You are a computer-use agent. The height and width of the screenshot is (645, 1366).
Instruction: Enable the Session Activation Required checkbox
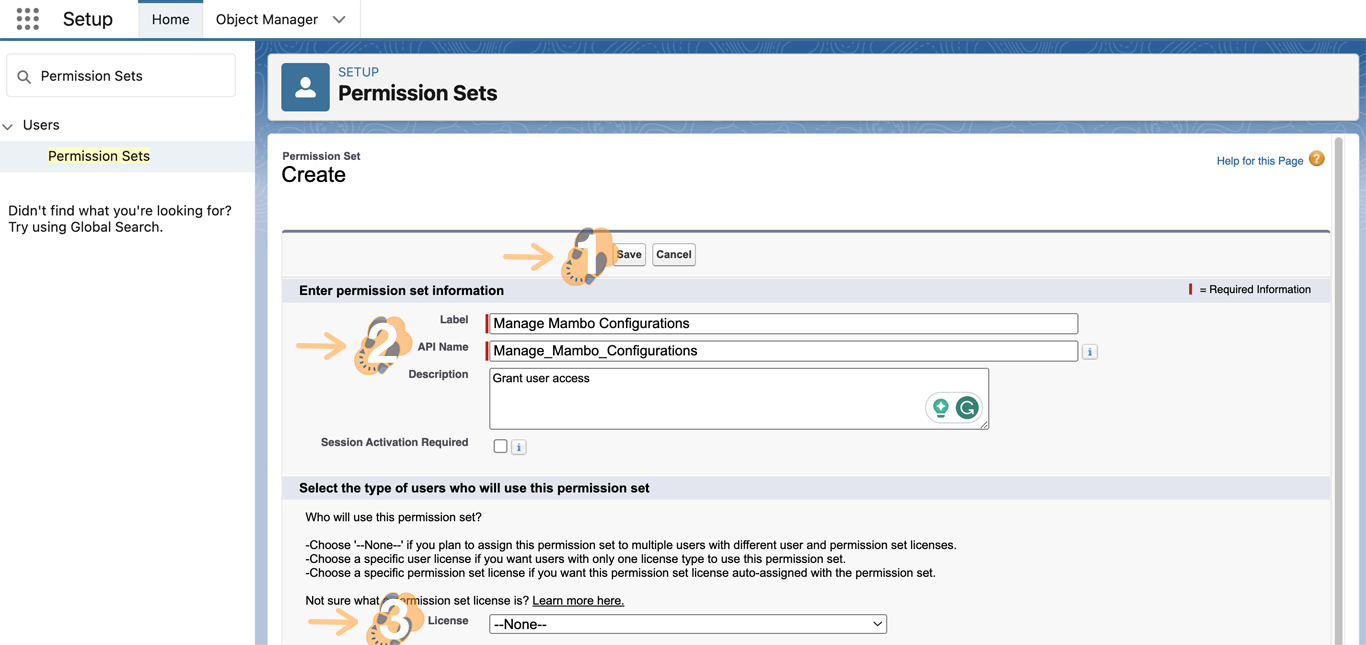coord(500,446)
